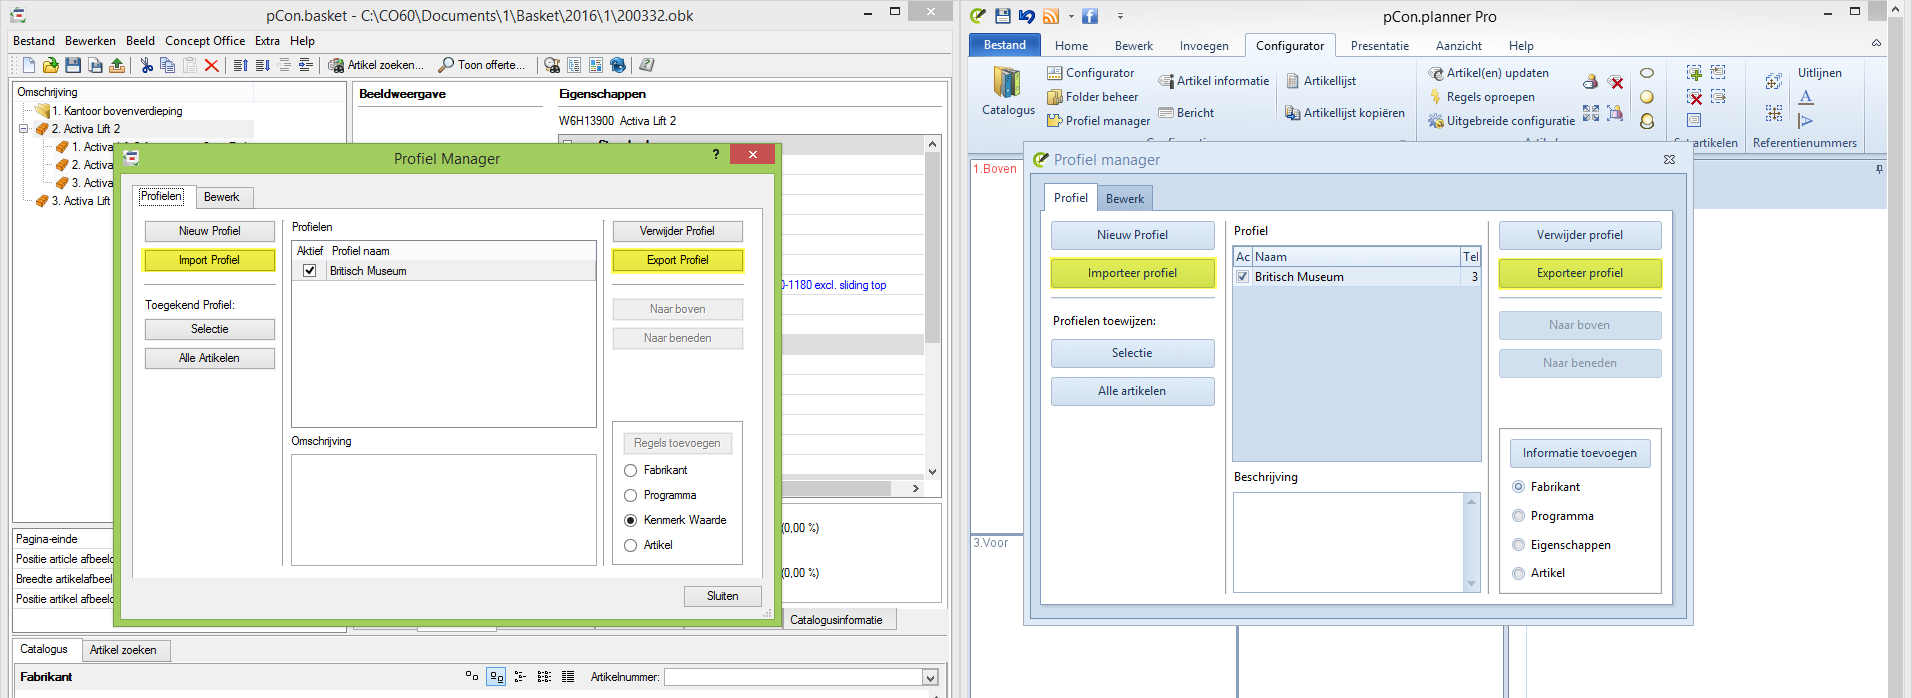Click the Uitgebreide configuratie gear icon
The height and width of the screenshot is (698, 1912).
(x=1436, y=121)
